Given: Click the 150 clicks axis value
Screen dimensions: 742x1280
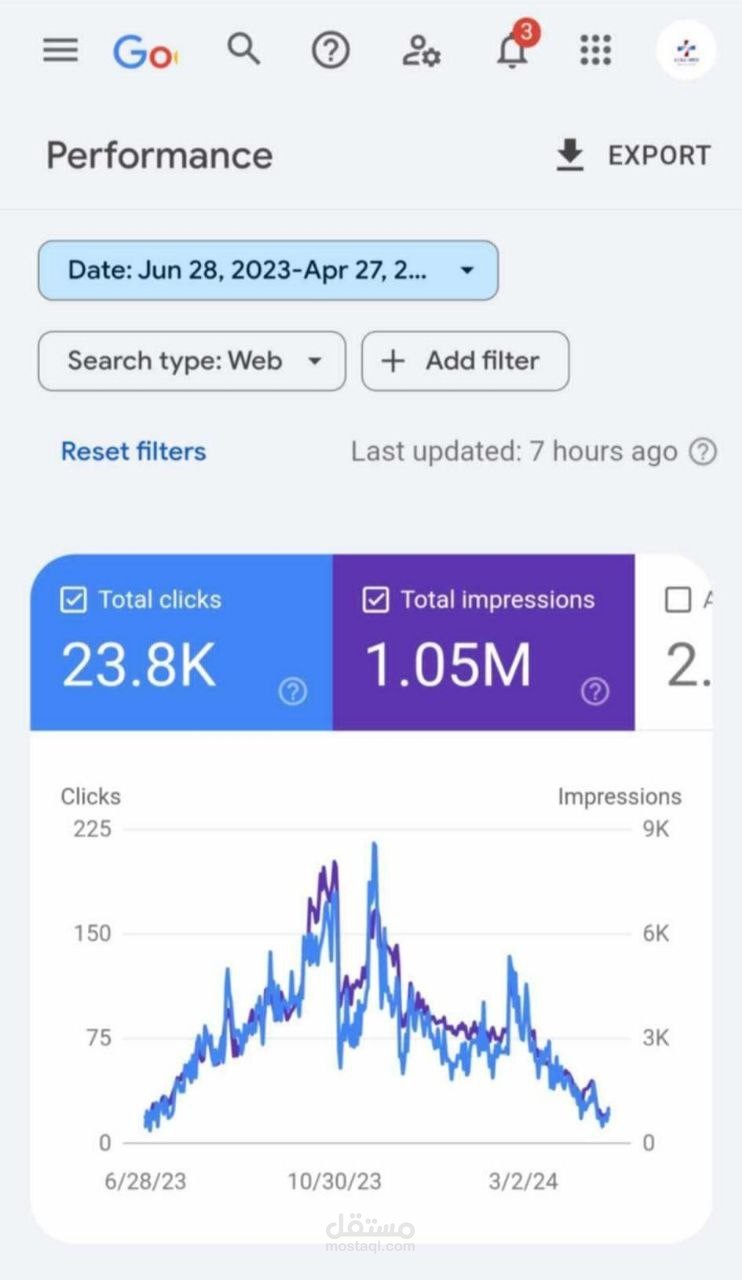Looking at the screenshot, I should click(92, 934).
